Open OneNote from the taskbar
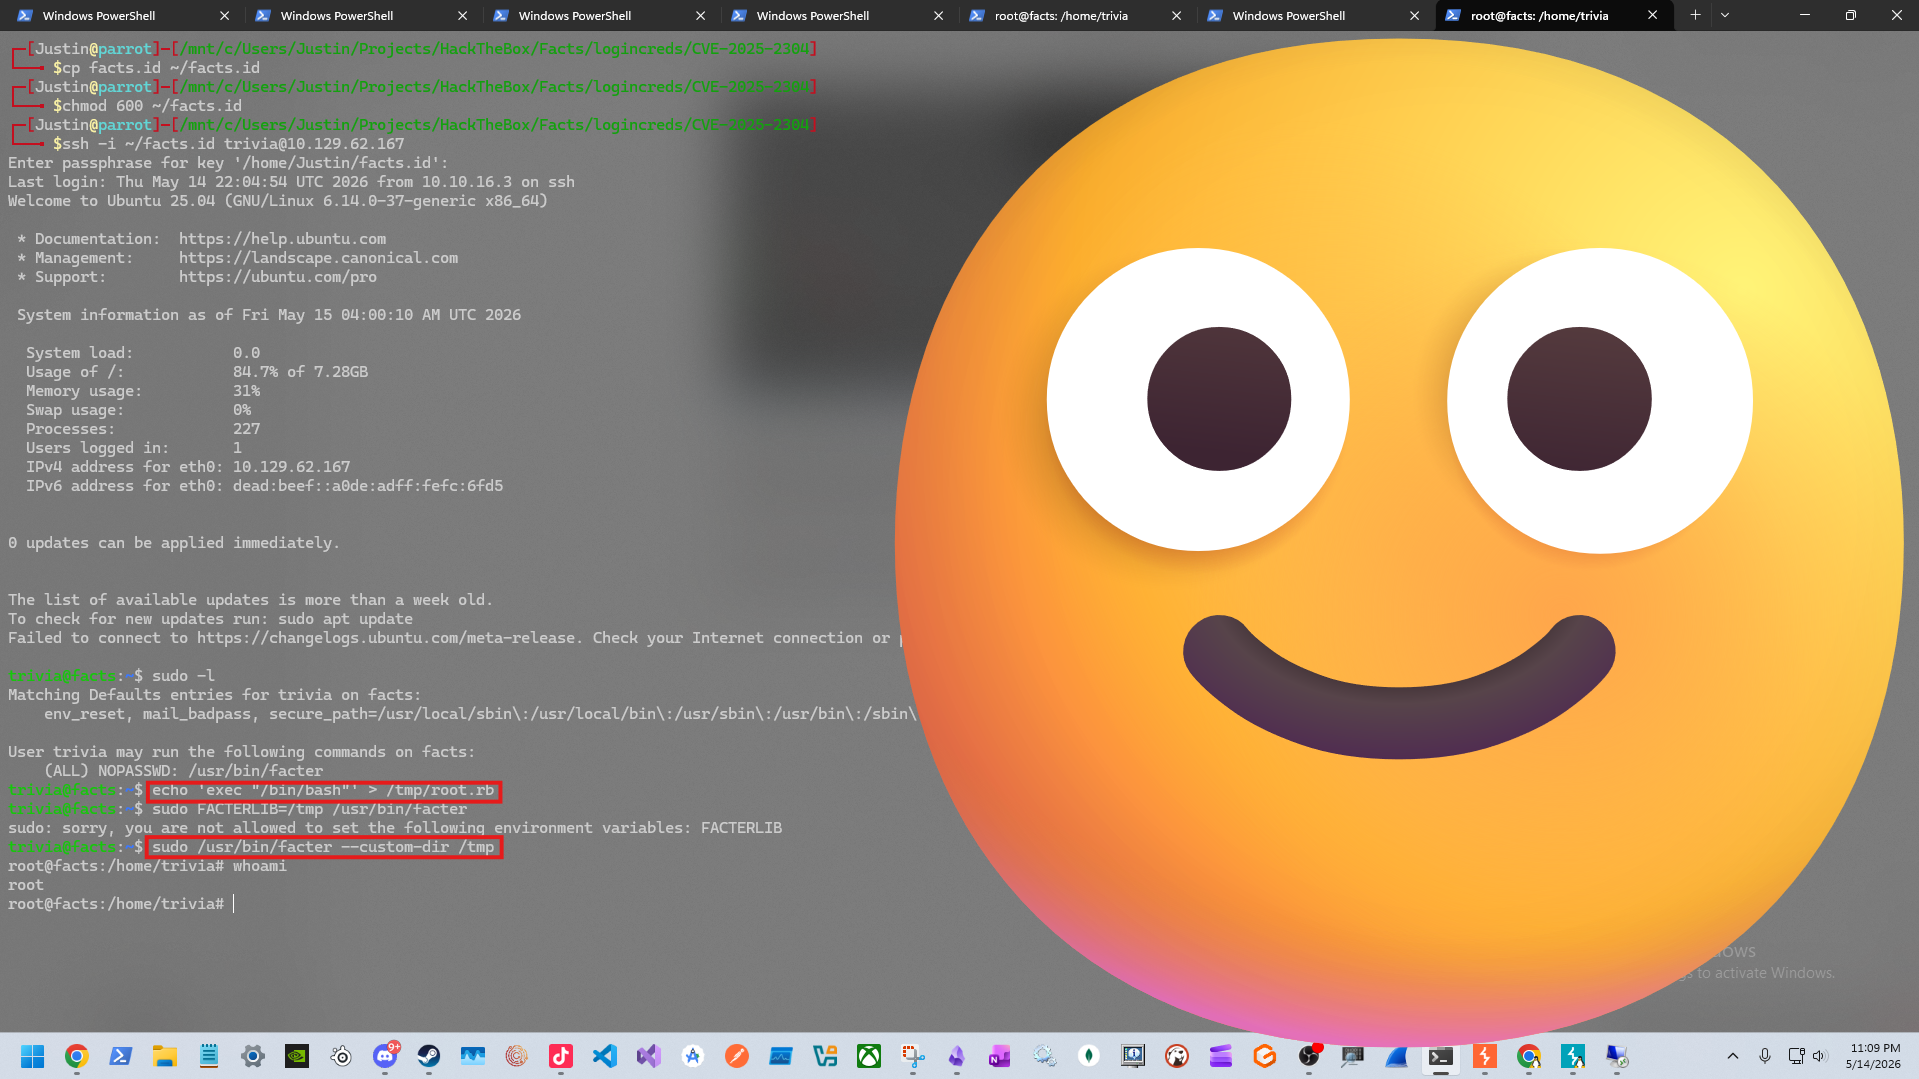 point(1001,1056)
